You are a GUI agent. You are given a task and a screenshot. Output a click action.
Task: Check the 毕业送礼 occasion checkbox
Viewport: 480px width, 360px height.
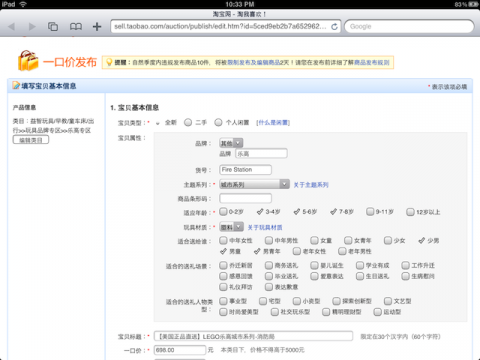[x=269, y=276]
